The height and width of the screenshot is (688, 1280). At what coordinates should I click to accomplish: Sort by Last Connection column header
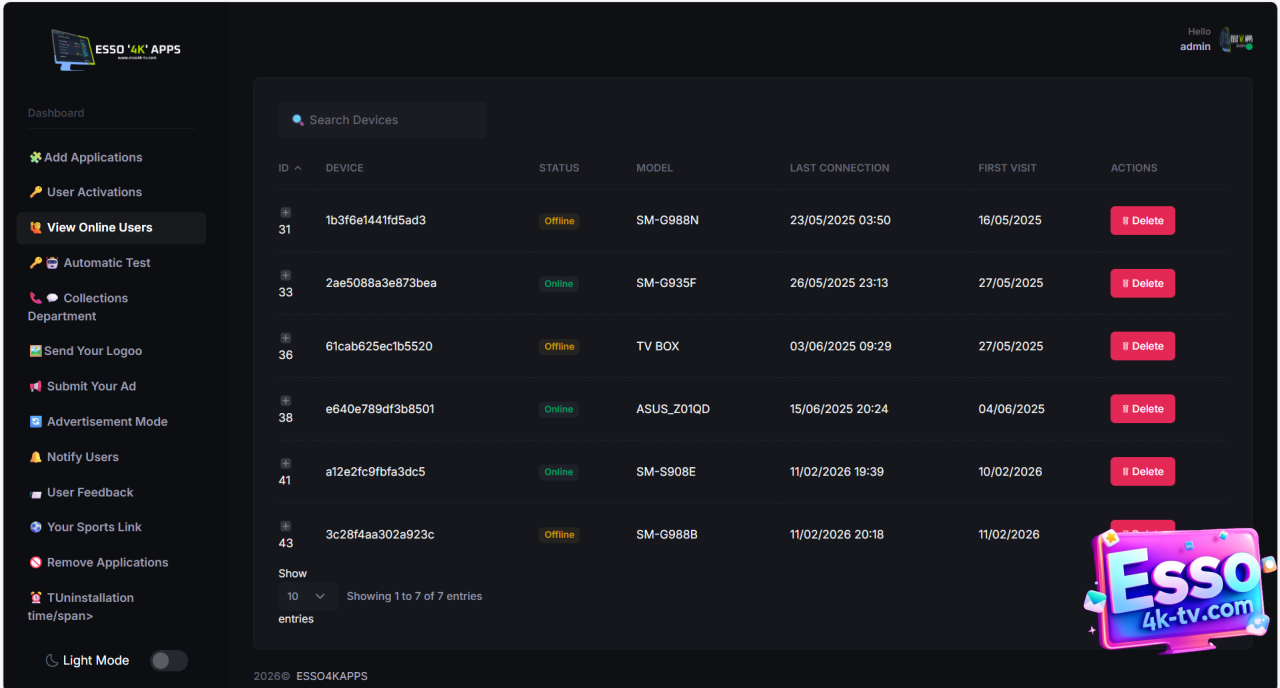tap(839, 168)
